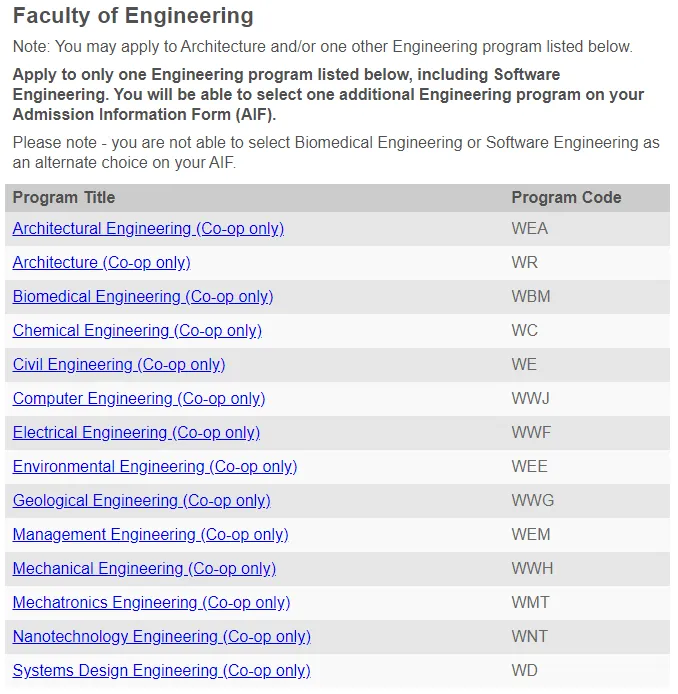Open Environmental Engineering (Co-op only) program
The width and height of the screenshot is (678, 694).
tap(155, 467)
